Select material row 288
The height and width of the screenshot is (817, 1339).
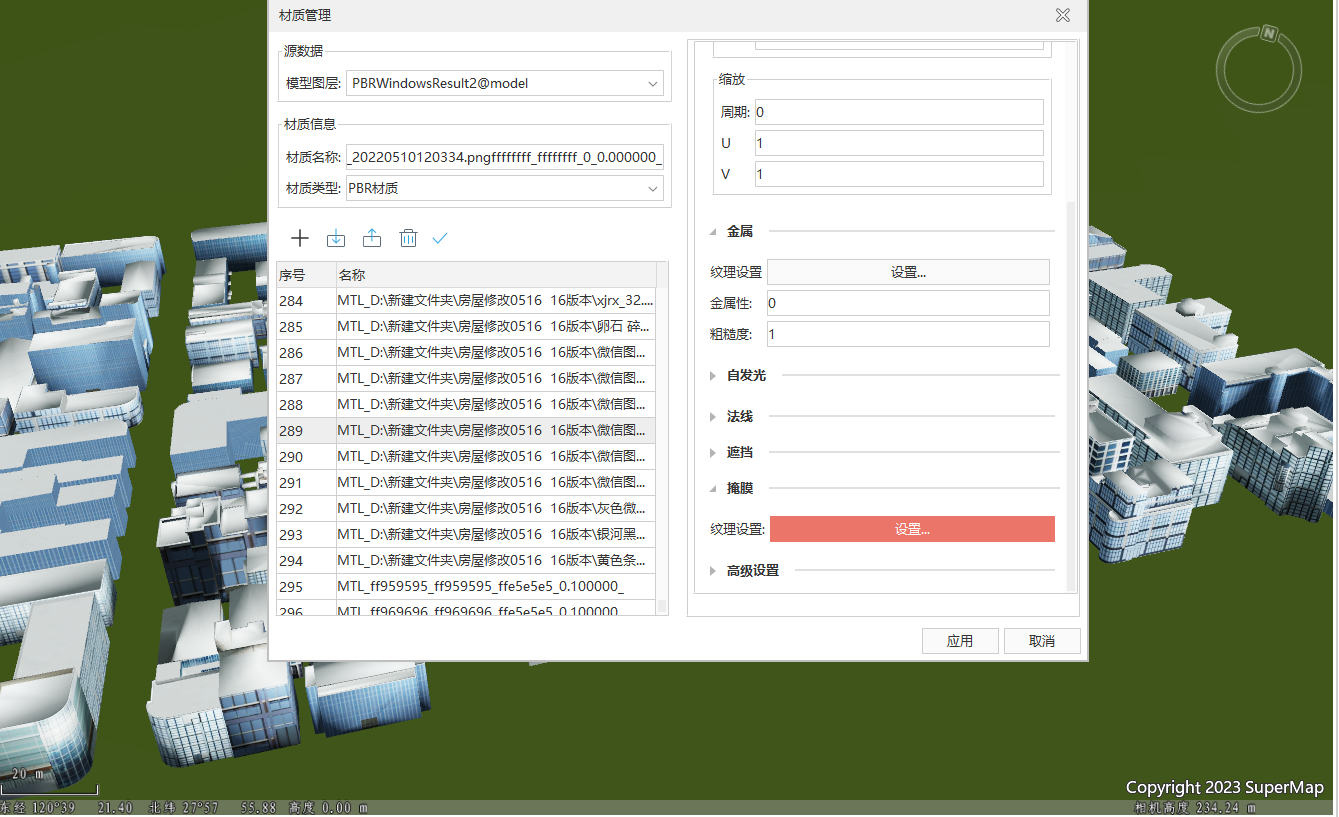point(466,405)
